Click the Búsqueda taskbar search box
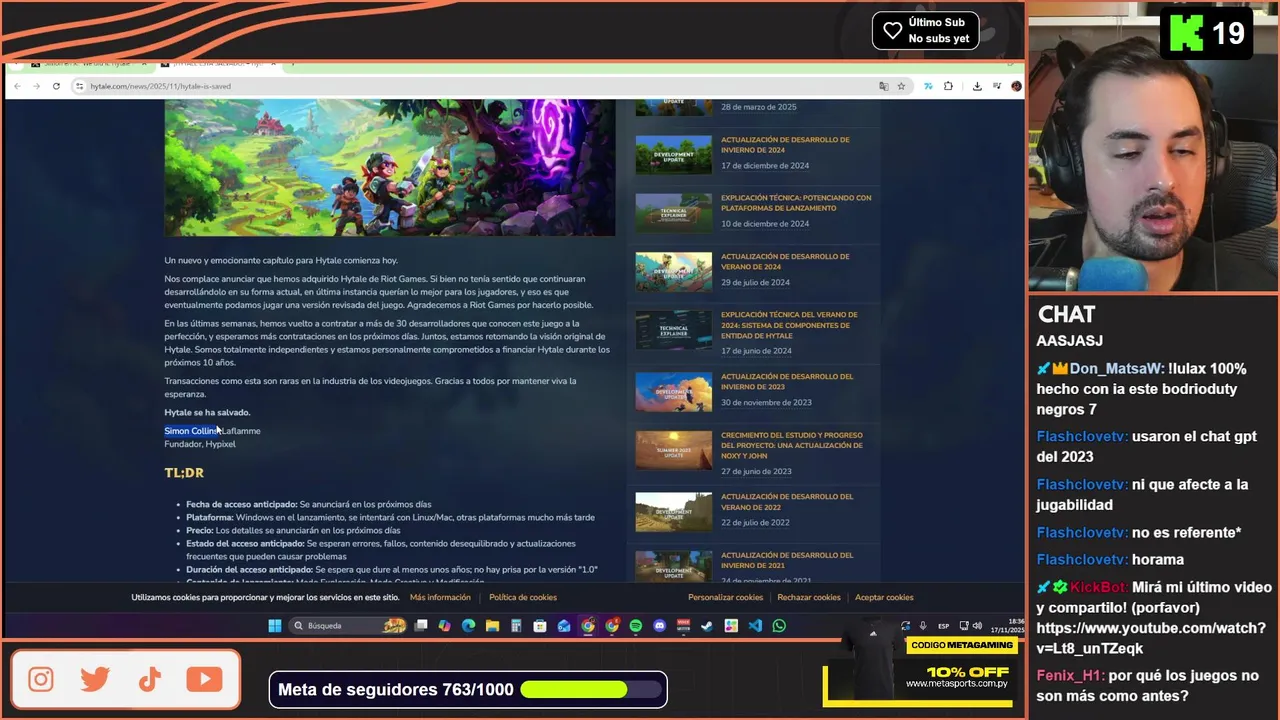 tap(348, 626)
